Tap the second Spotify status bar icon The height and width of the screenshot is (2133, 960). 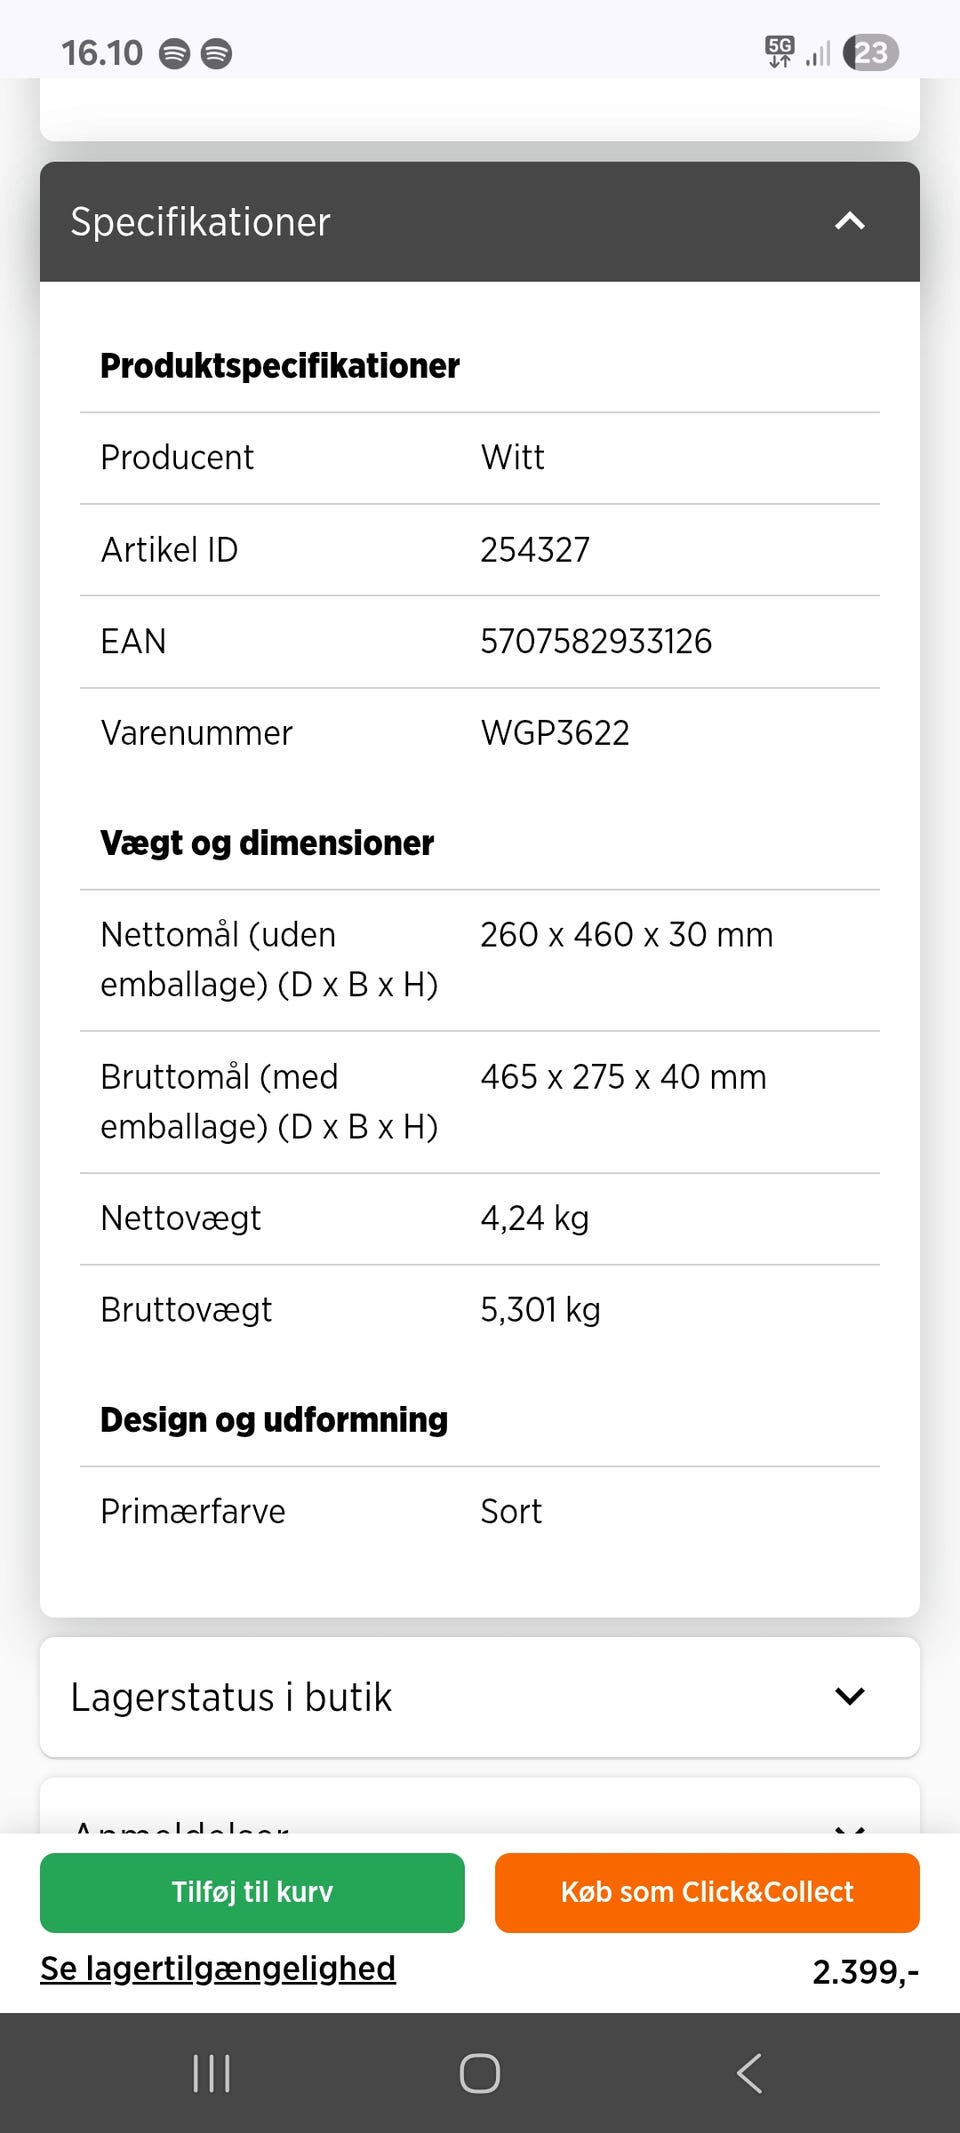tap(216, 53)
